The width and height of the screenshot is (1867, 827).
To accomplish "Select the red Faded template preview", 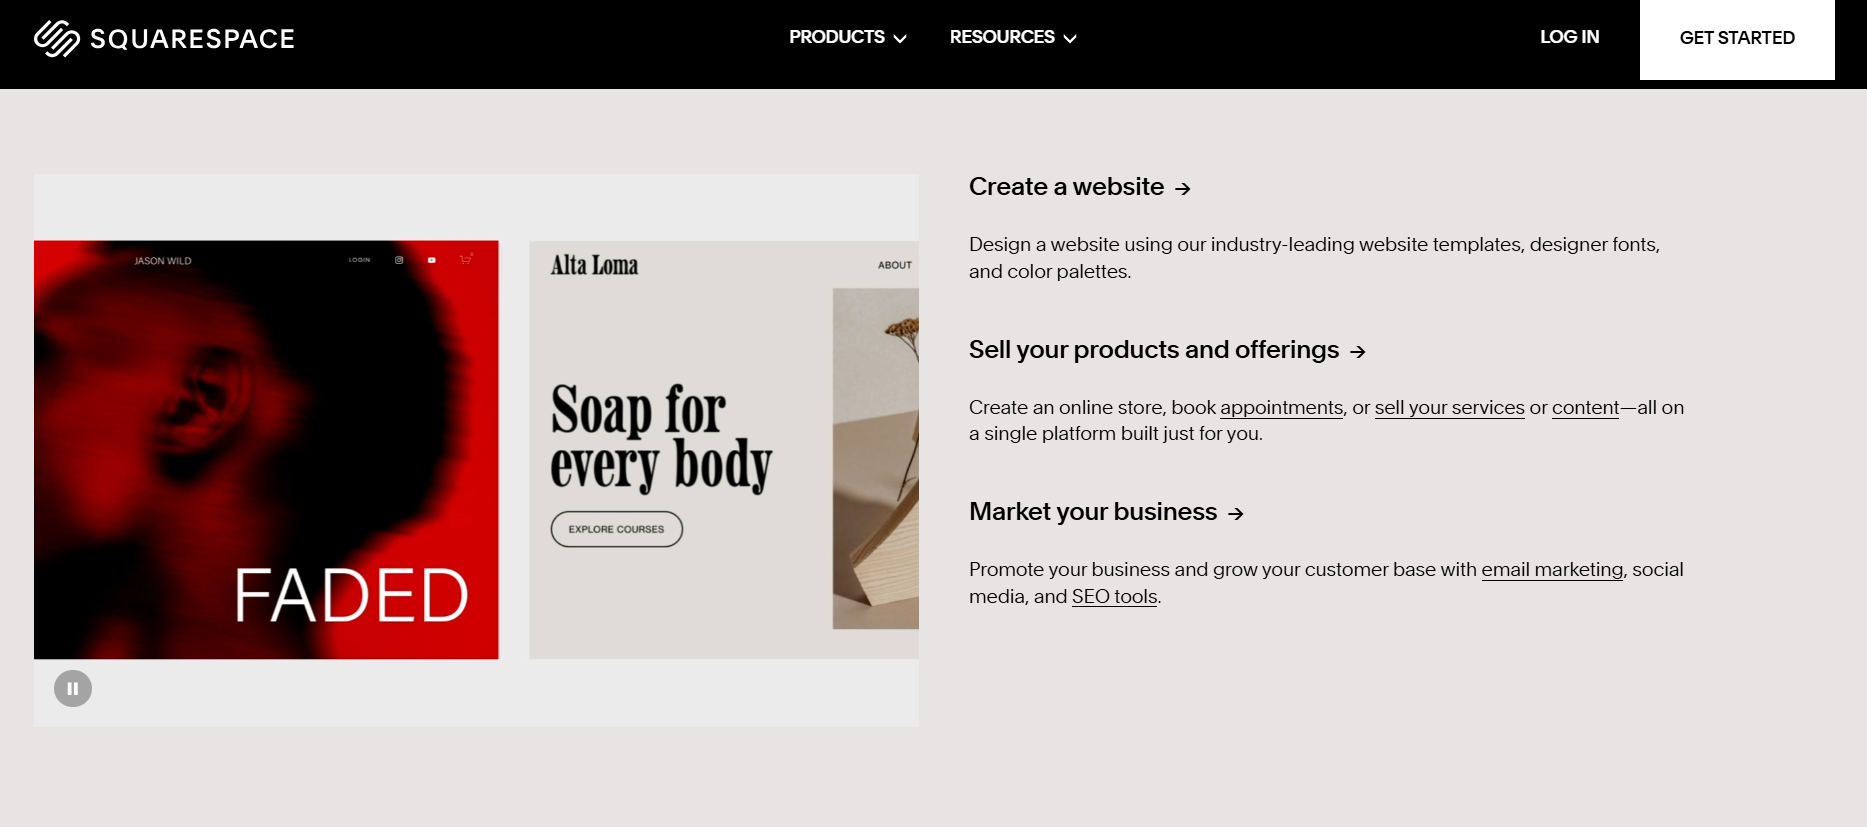I will tap(266, 449).
